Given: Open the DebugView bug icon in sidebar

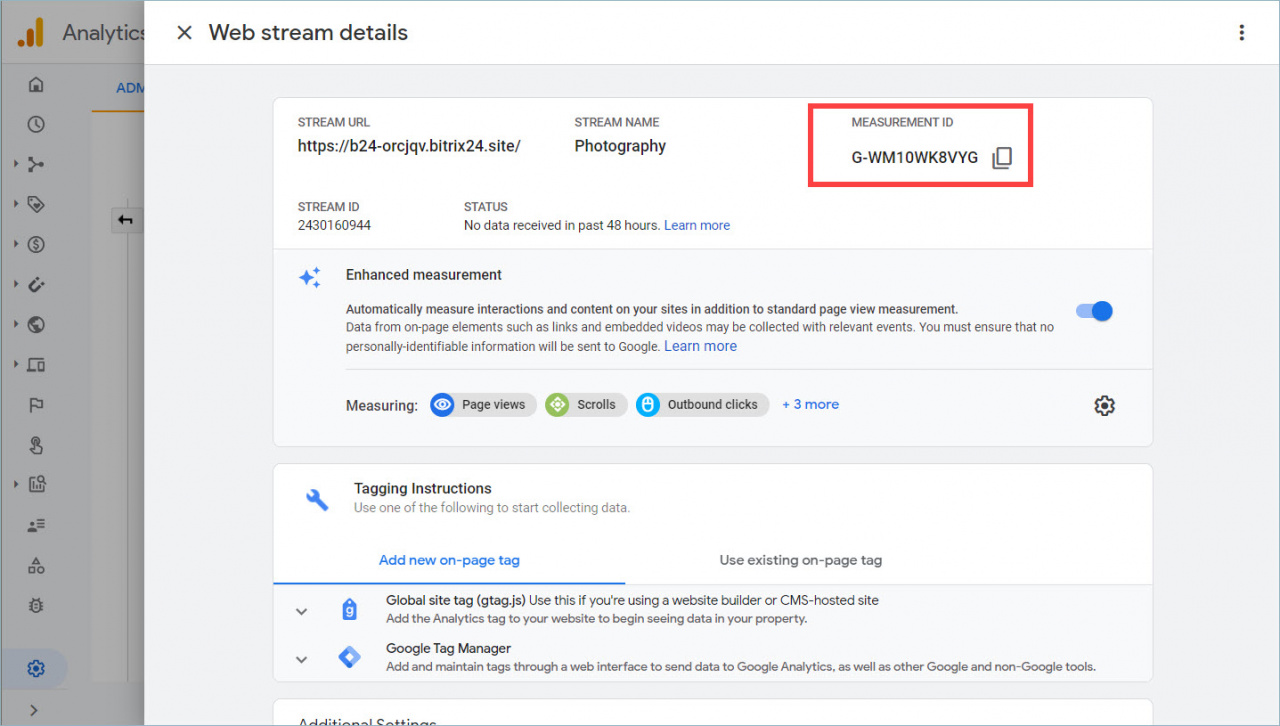Looking at the screenshot, I should click(x=36, y=606).
